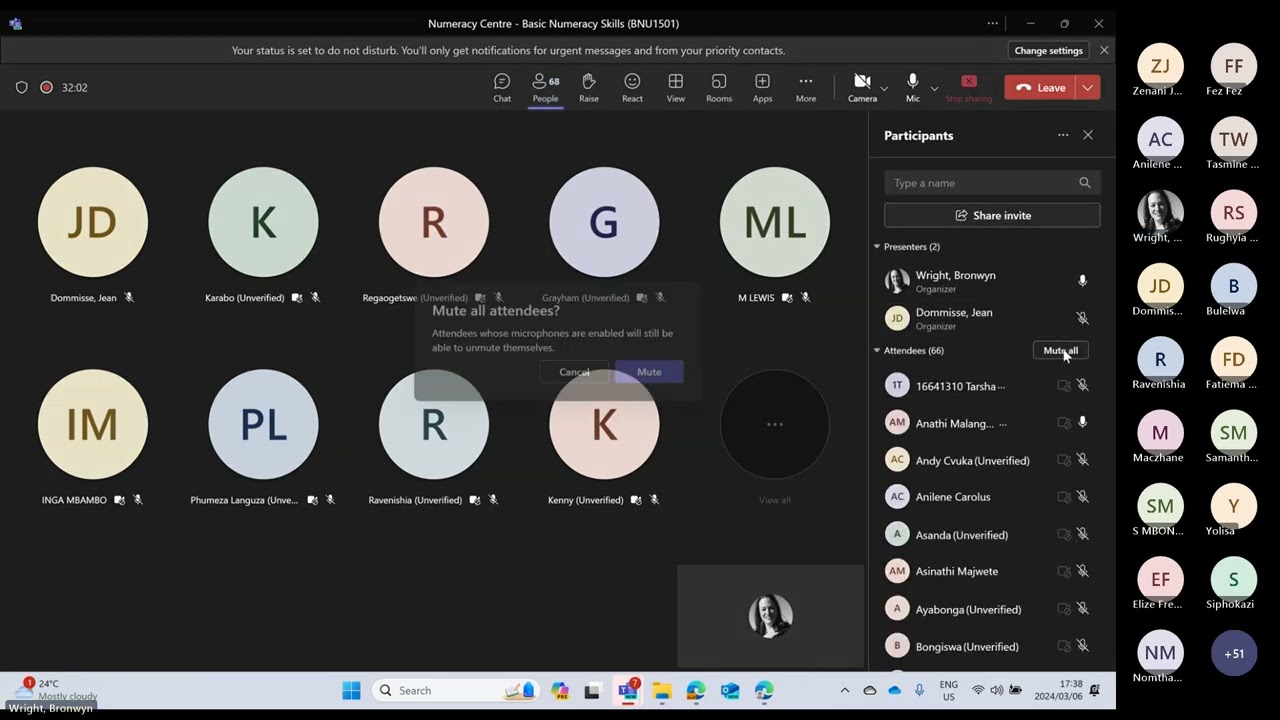This screenshot has width=1280, height=720.
Task: Open breakout Rooms
Action: pos(719,87)
